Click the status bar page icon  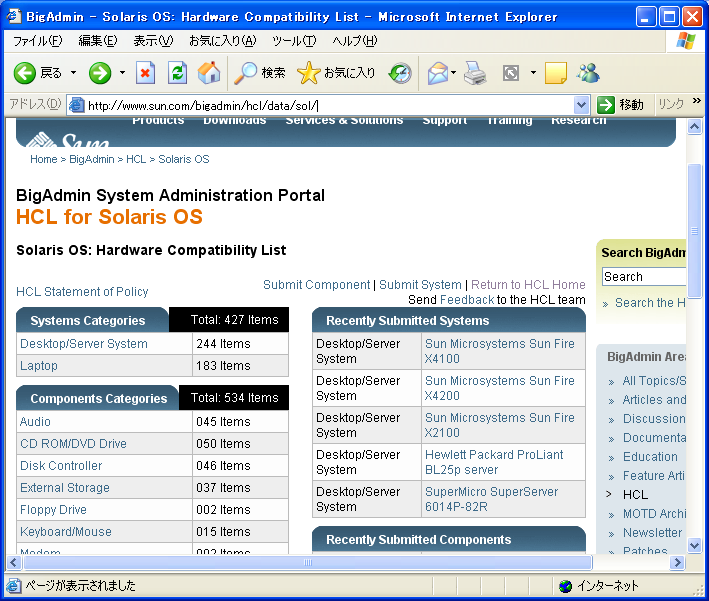(x=13, y=586)
